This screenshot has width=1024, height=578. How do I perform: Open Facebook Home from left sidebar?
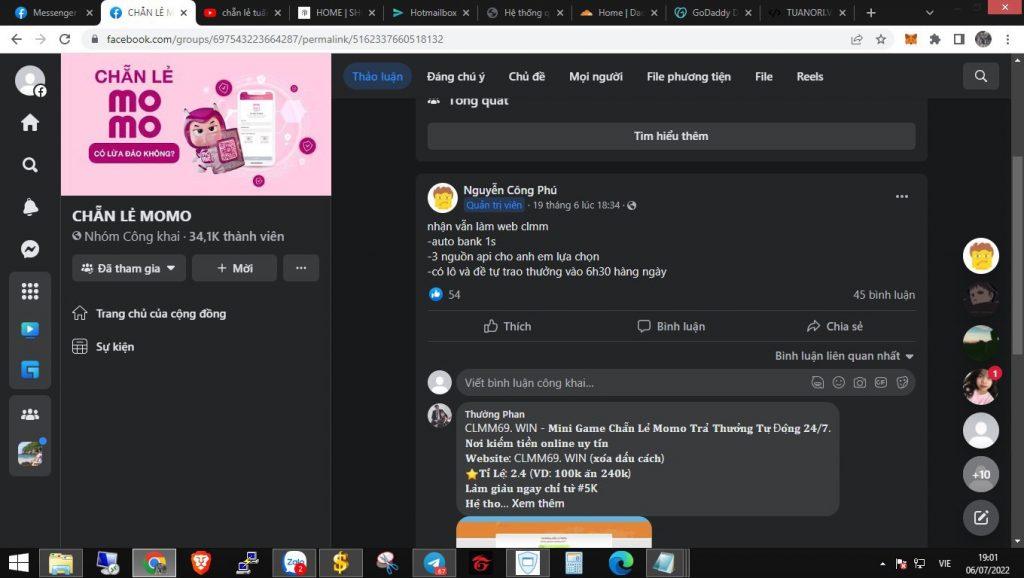click(x=30, y=123)
